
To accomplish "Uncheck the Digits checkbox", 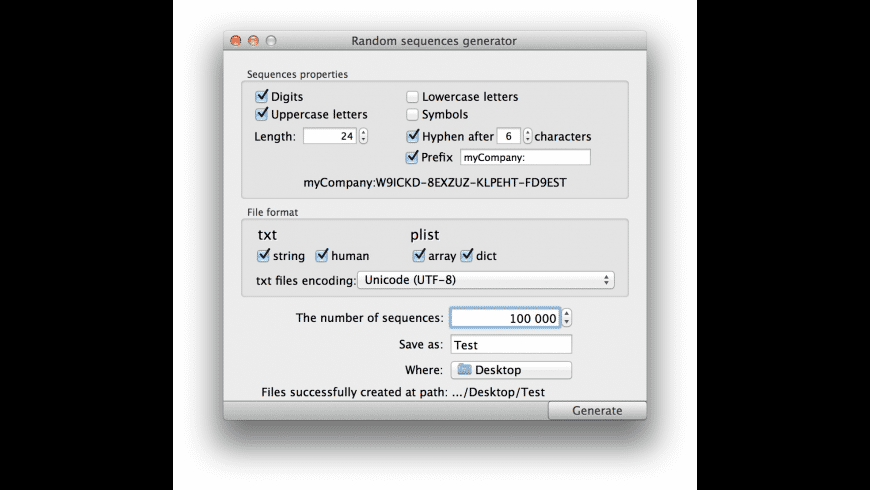I will [x=261, y=97].
